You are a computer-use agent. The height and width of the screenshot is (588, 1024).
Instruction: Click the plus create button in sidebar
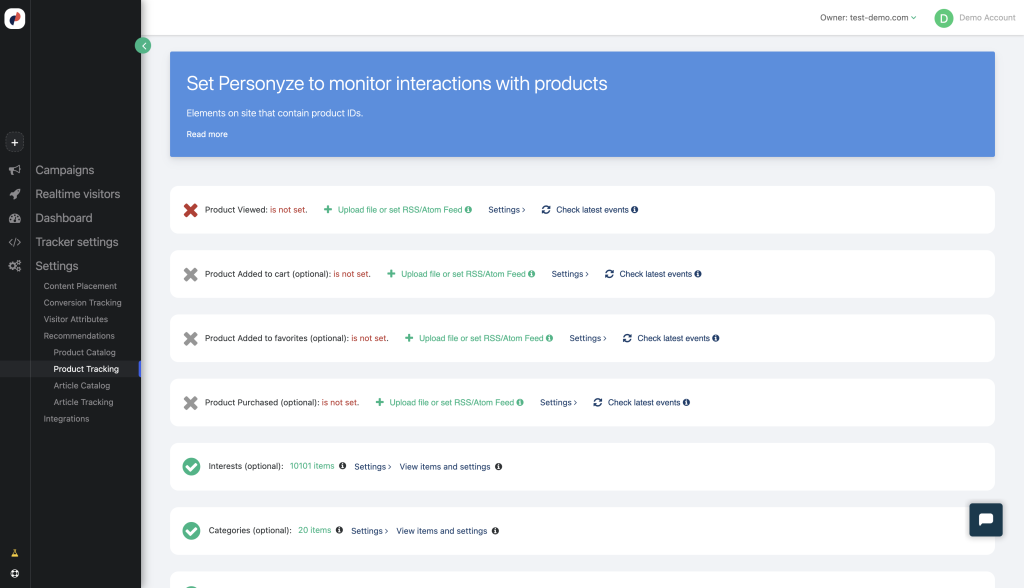[14, 142]
